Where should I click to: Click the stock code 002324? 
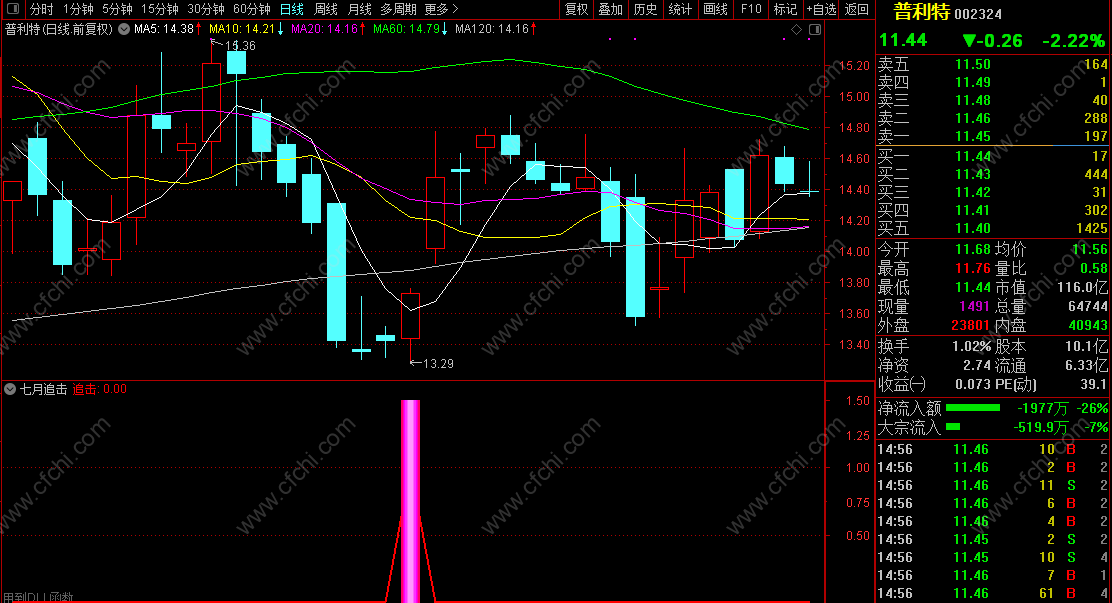pyautogui.click(x=978, y=14)
